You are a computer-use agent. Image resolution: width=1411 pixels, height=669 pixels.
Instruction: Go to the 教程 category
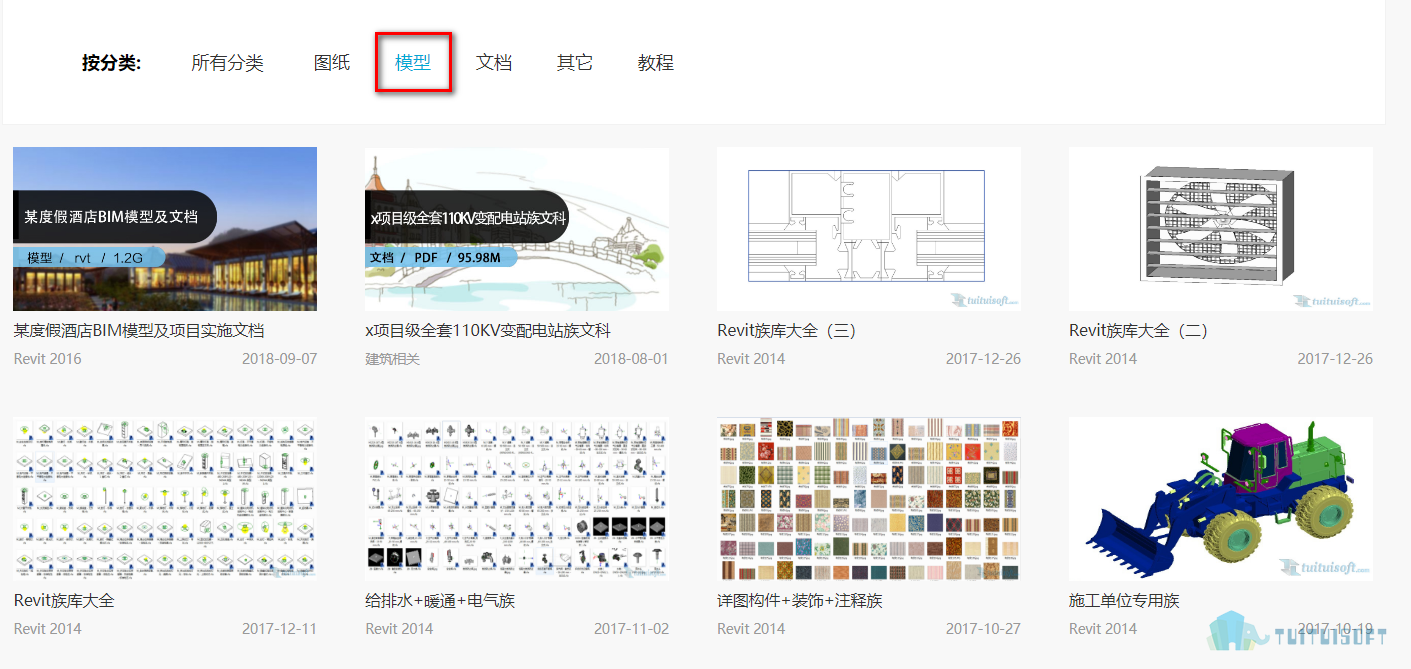point(656,63)
